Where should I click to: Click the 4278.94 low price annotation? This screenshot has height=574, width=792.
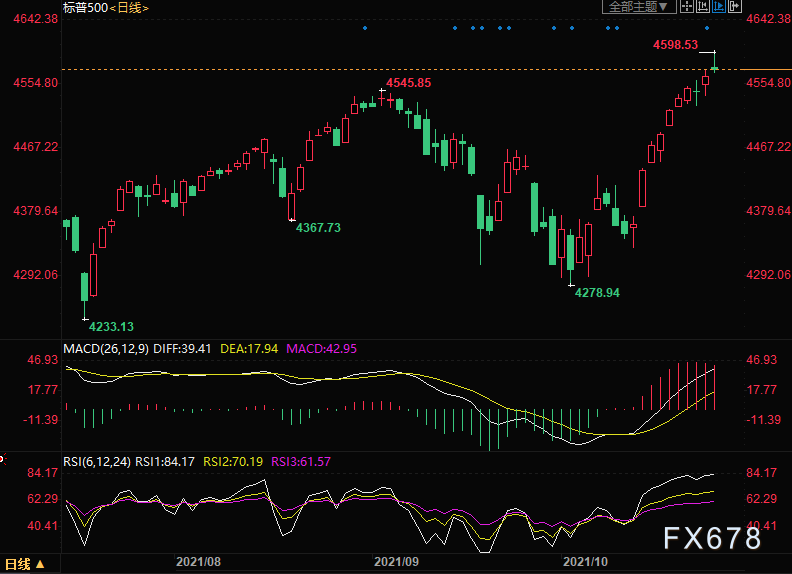point(597,293)
